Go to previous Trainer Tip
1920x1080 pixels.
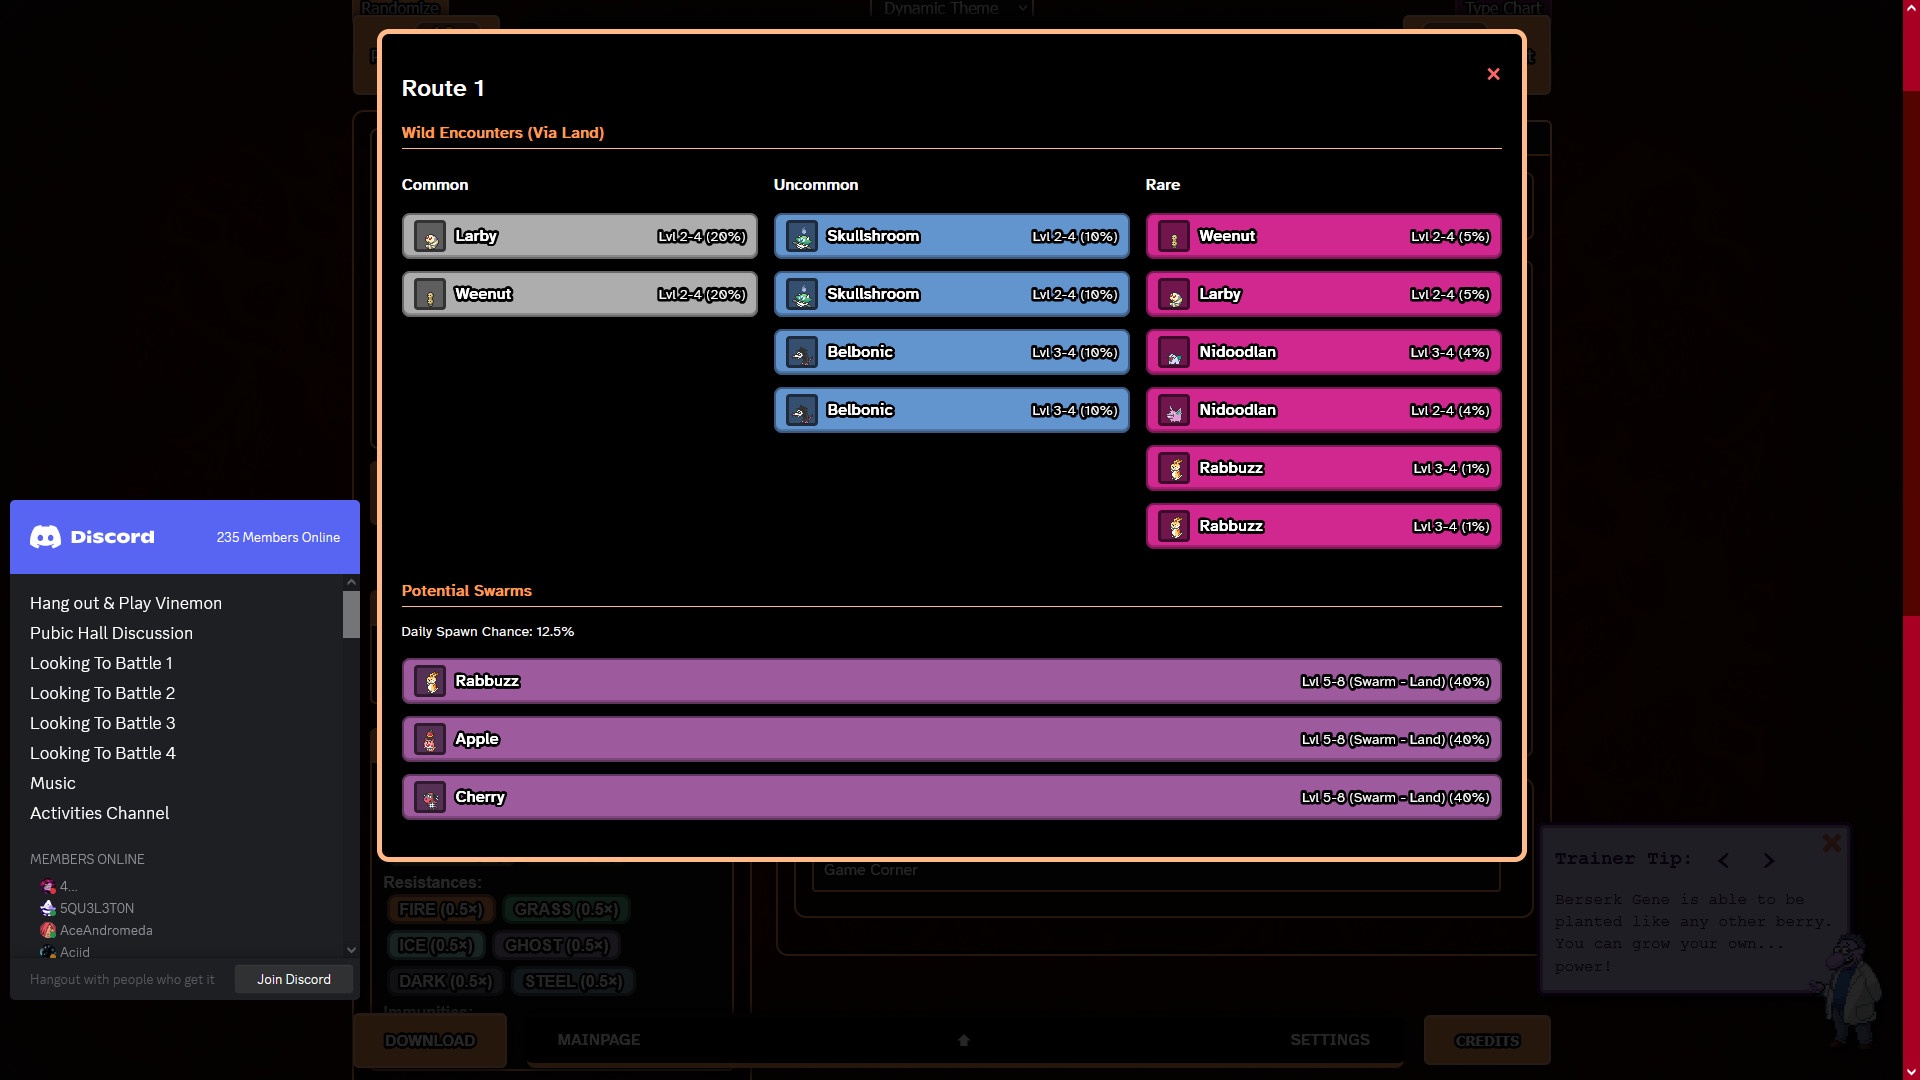coord(1723,860)
